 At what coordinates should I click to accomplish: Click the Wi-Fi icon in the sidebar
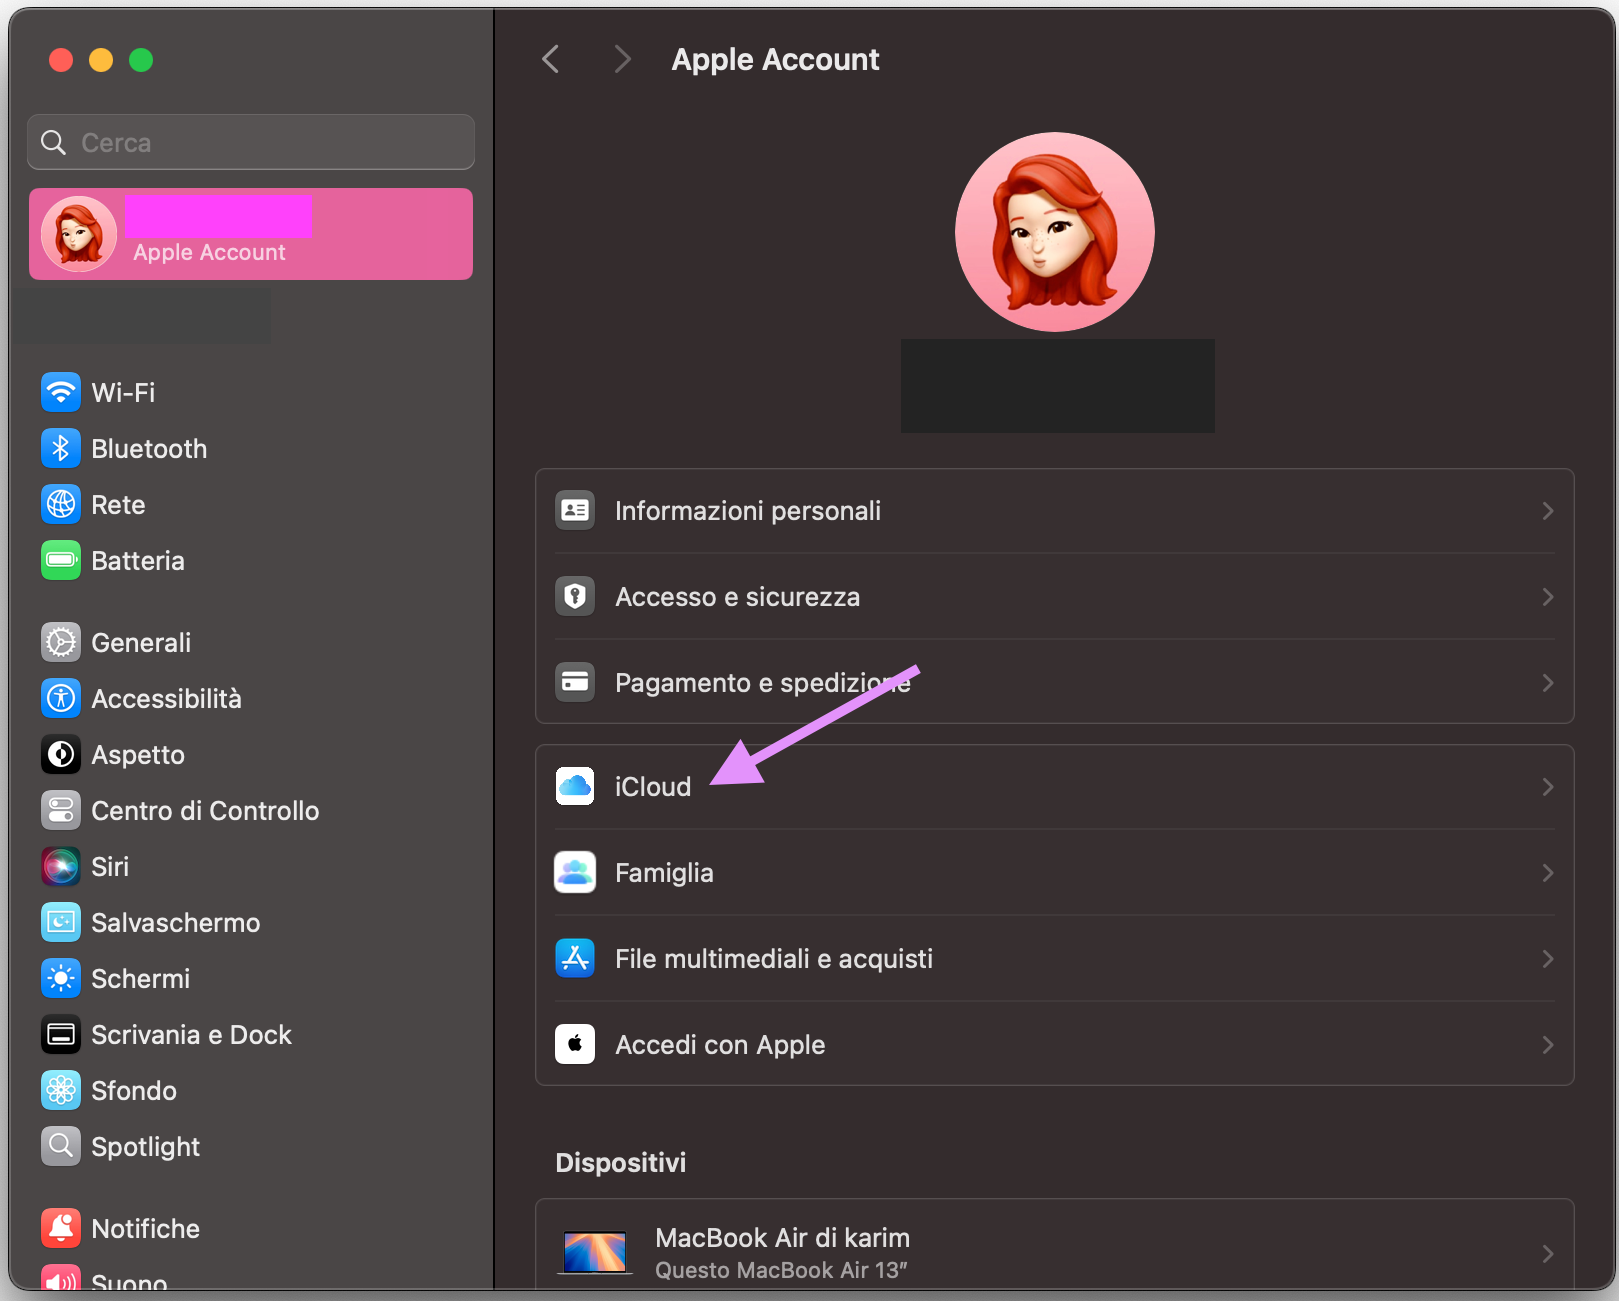point(61,392)
